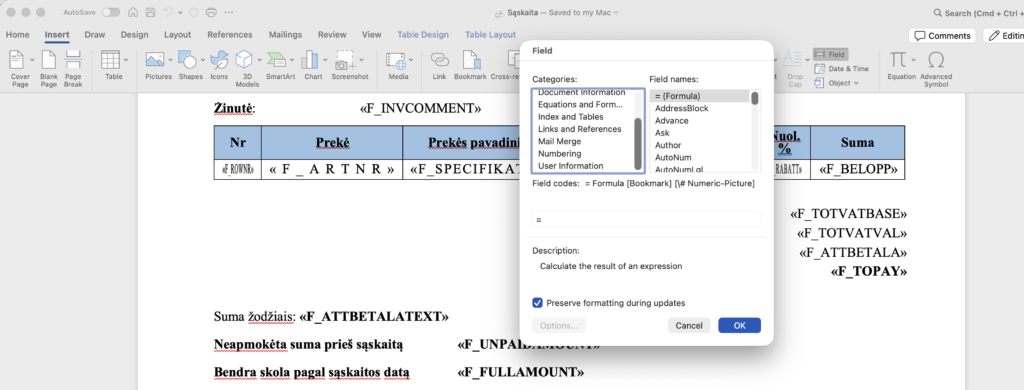The height and width of the screenshot is (390, 1024).
Task: Open the Review tab
Action: coord(332,35)
